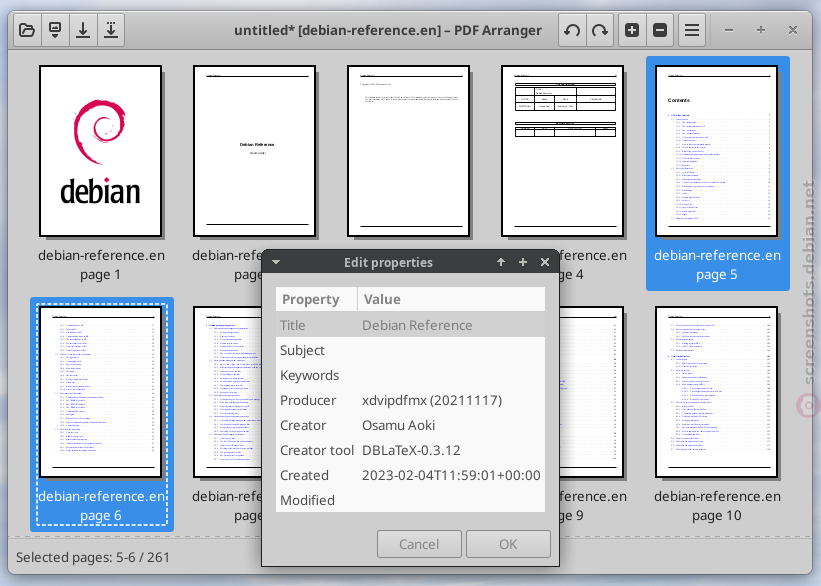Click the Cancel button
Viewport: 821px width, 586px height.
coord(419,544)
